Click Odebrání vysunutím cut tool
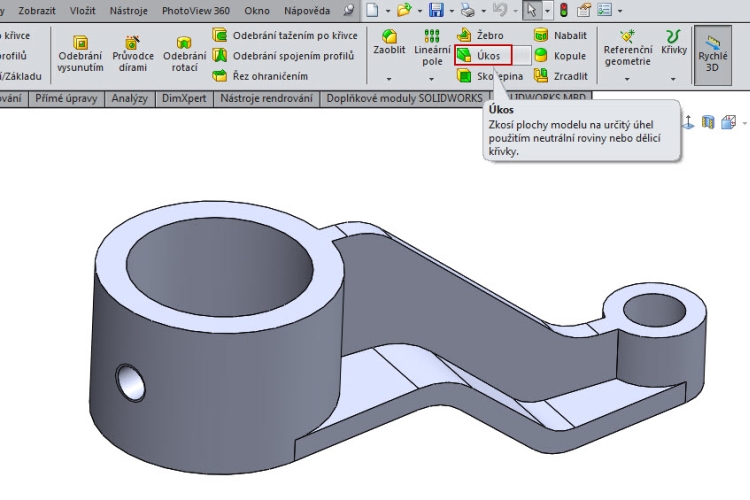This screenshot has height=500, width=750. 80,54
